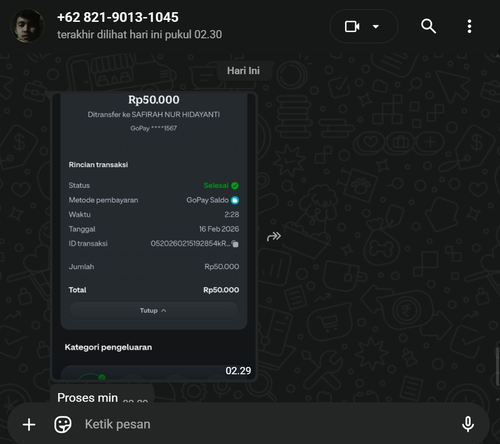This screenshot has width=500, height=444.
Task: Search within this chat
Action: (x=428, y=26)
